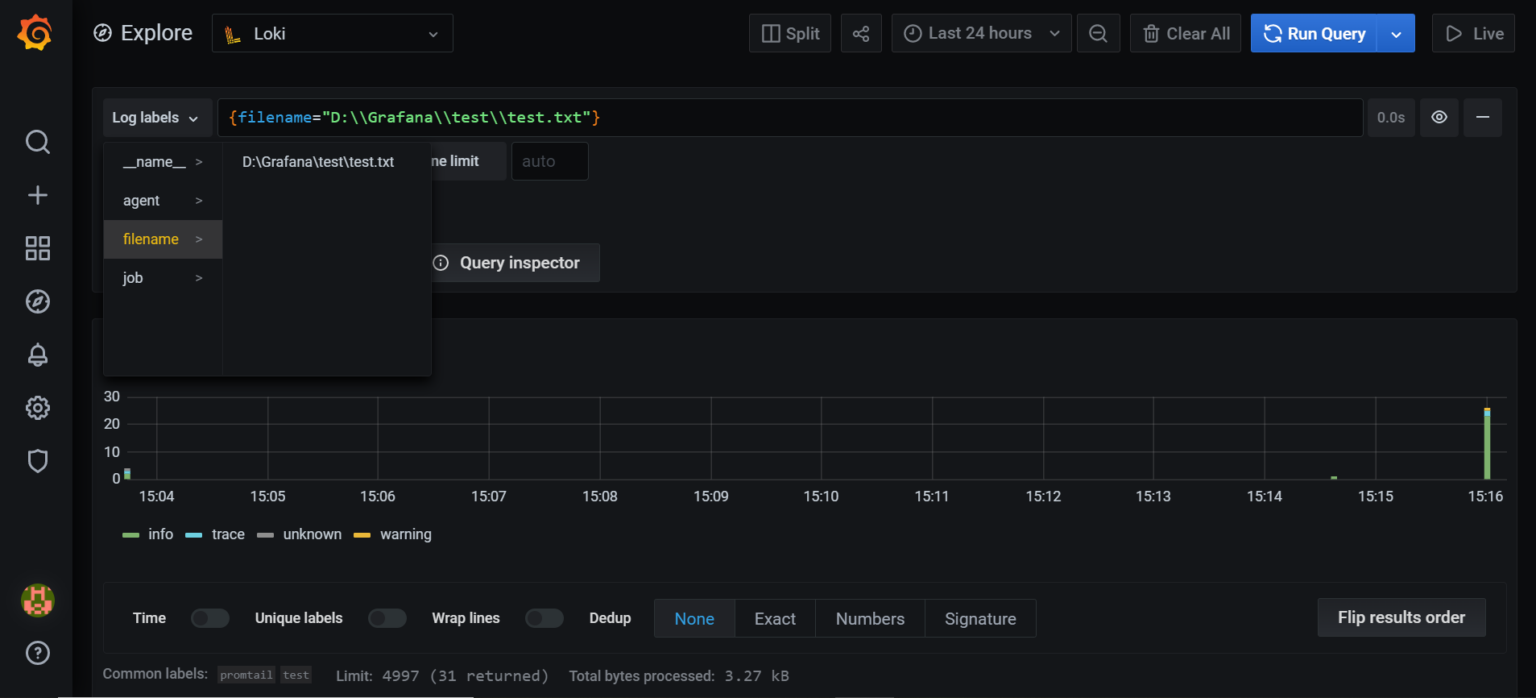
Task: Open the Configuration gear icon
Action: point(37,407)
